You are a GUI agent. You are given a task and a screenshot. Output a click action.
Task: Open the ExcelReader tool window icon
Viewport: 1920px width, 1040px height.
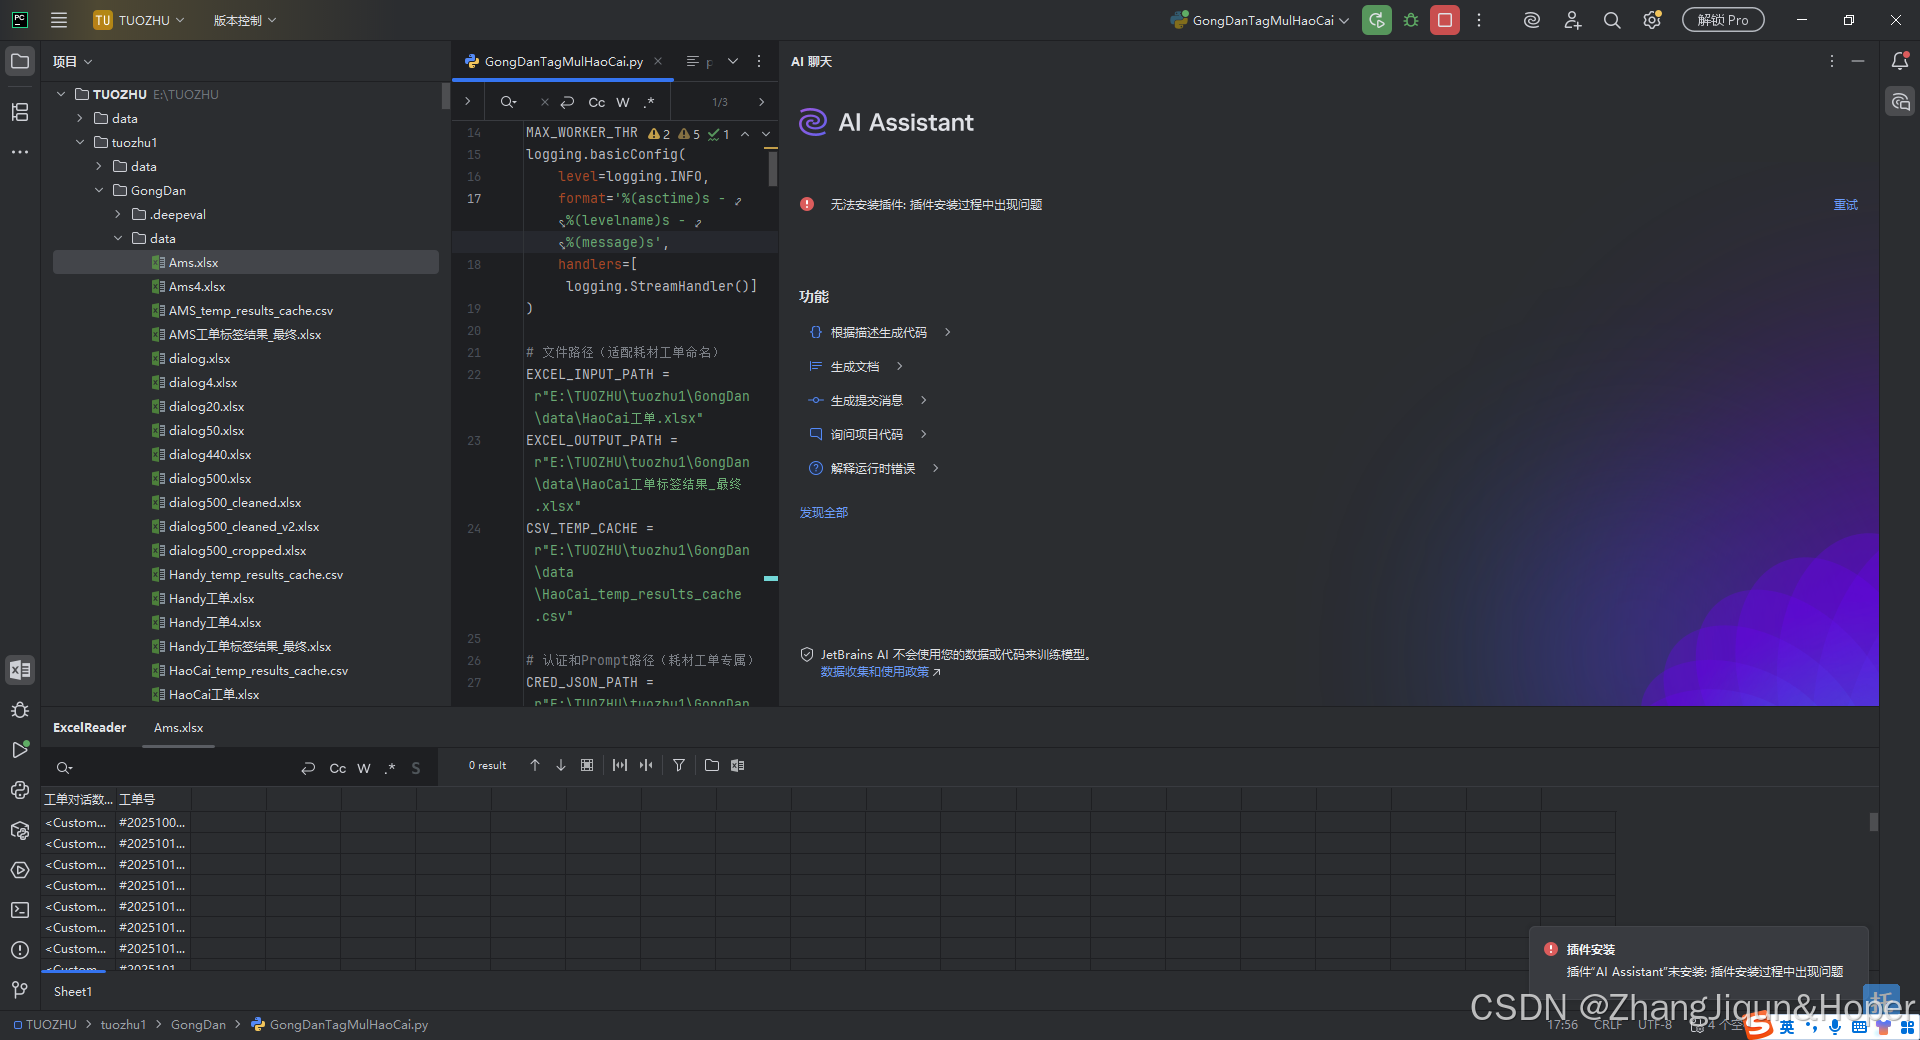[x=20, y=670]
